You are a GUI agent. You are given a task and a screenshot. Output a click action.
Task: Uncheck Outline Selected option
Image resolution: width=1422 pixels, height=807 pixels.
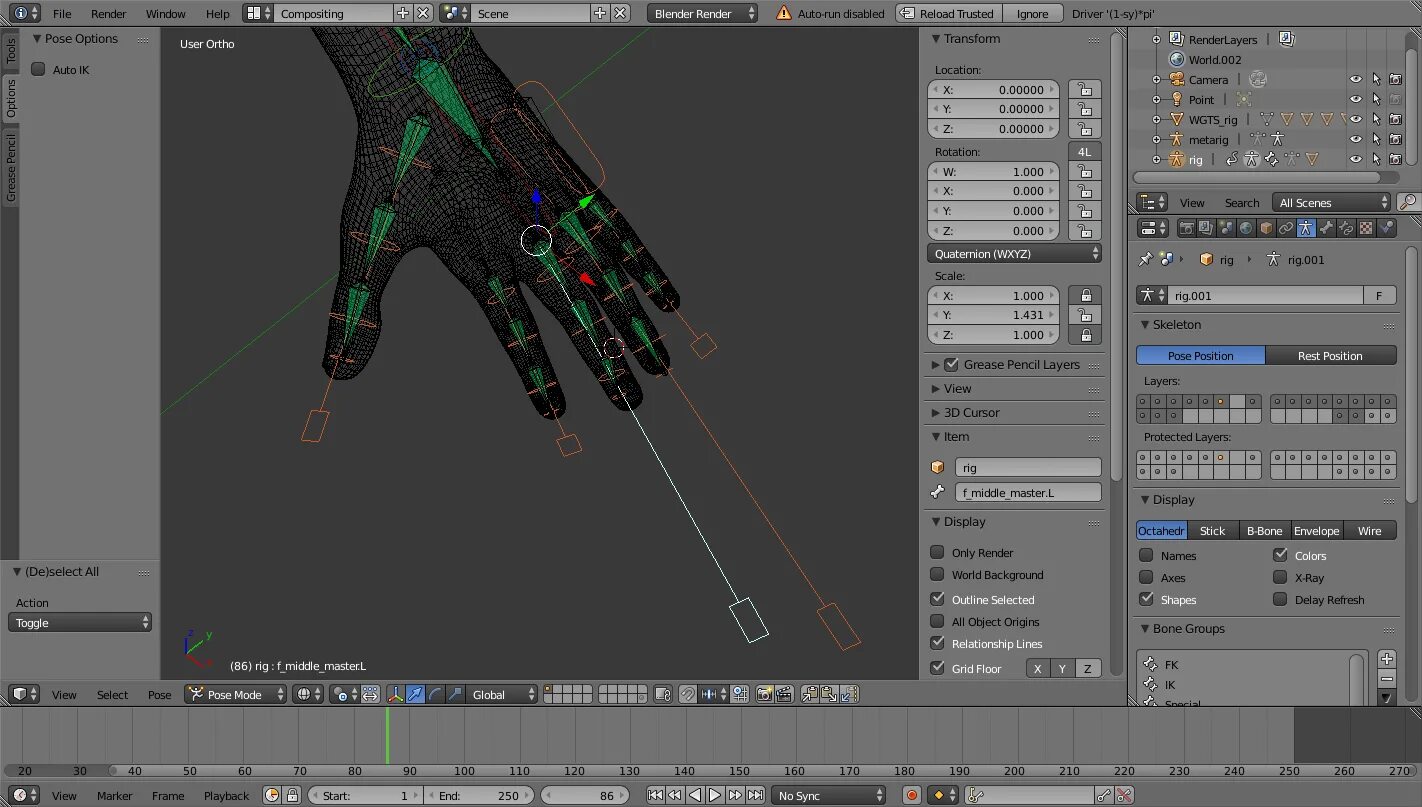937,599
